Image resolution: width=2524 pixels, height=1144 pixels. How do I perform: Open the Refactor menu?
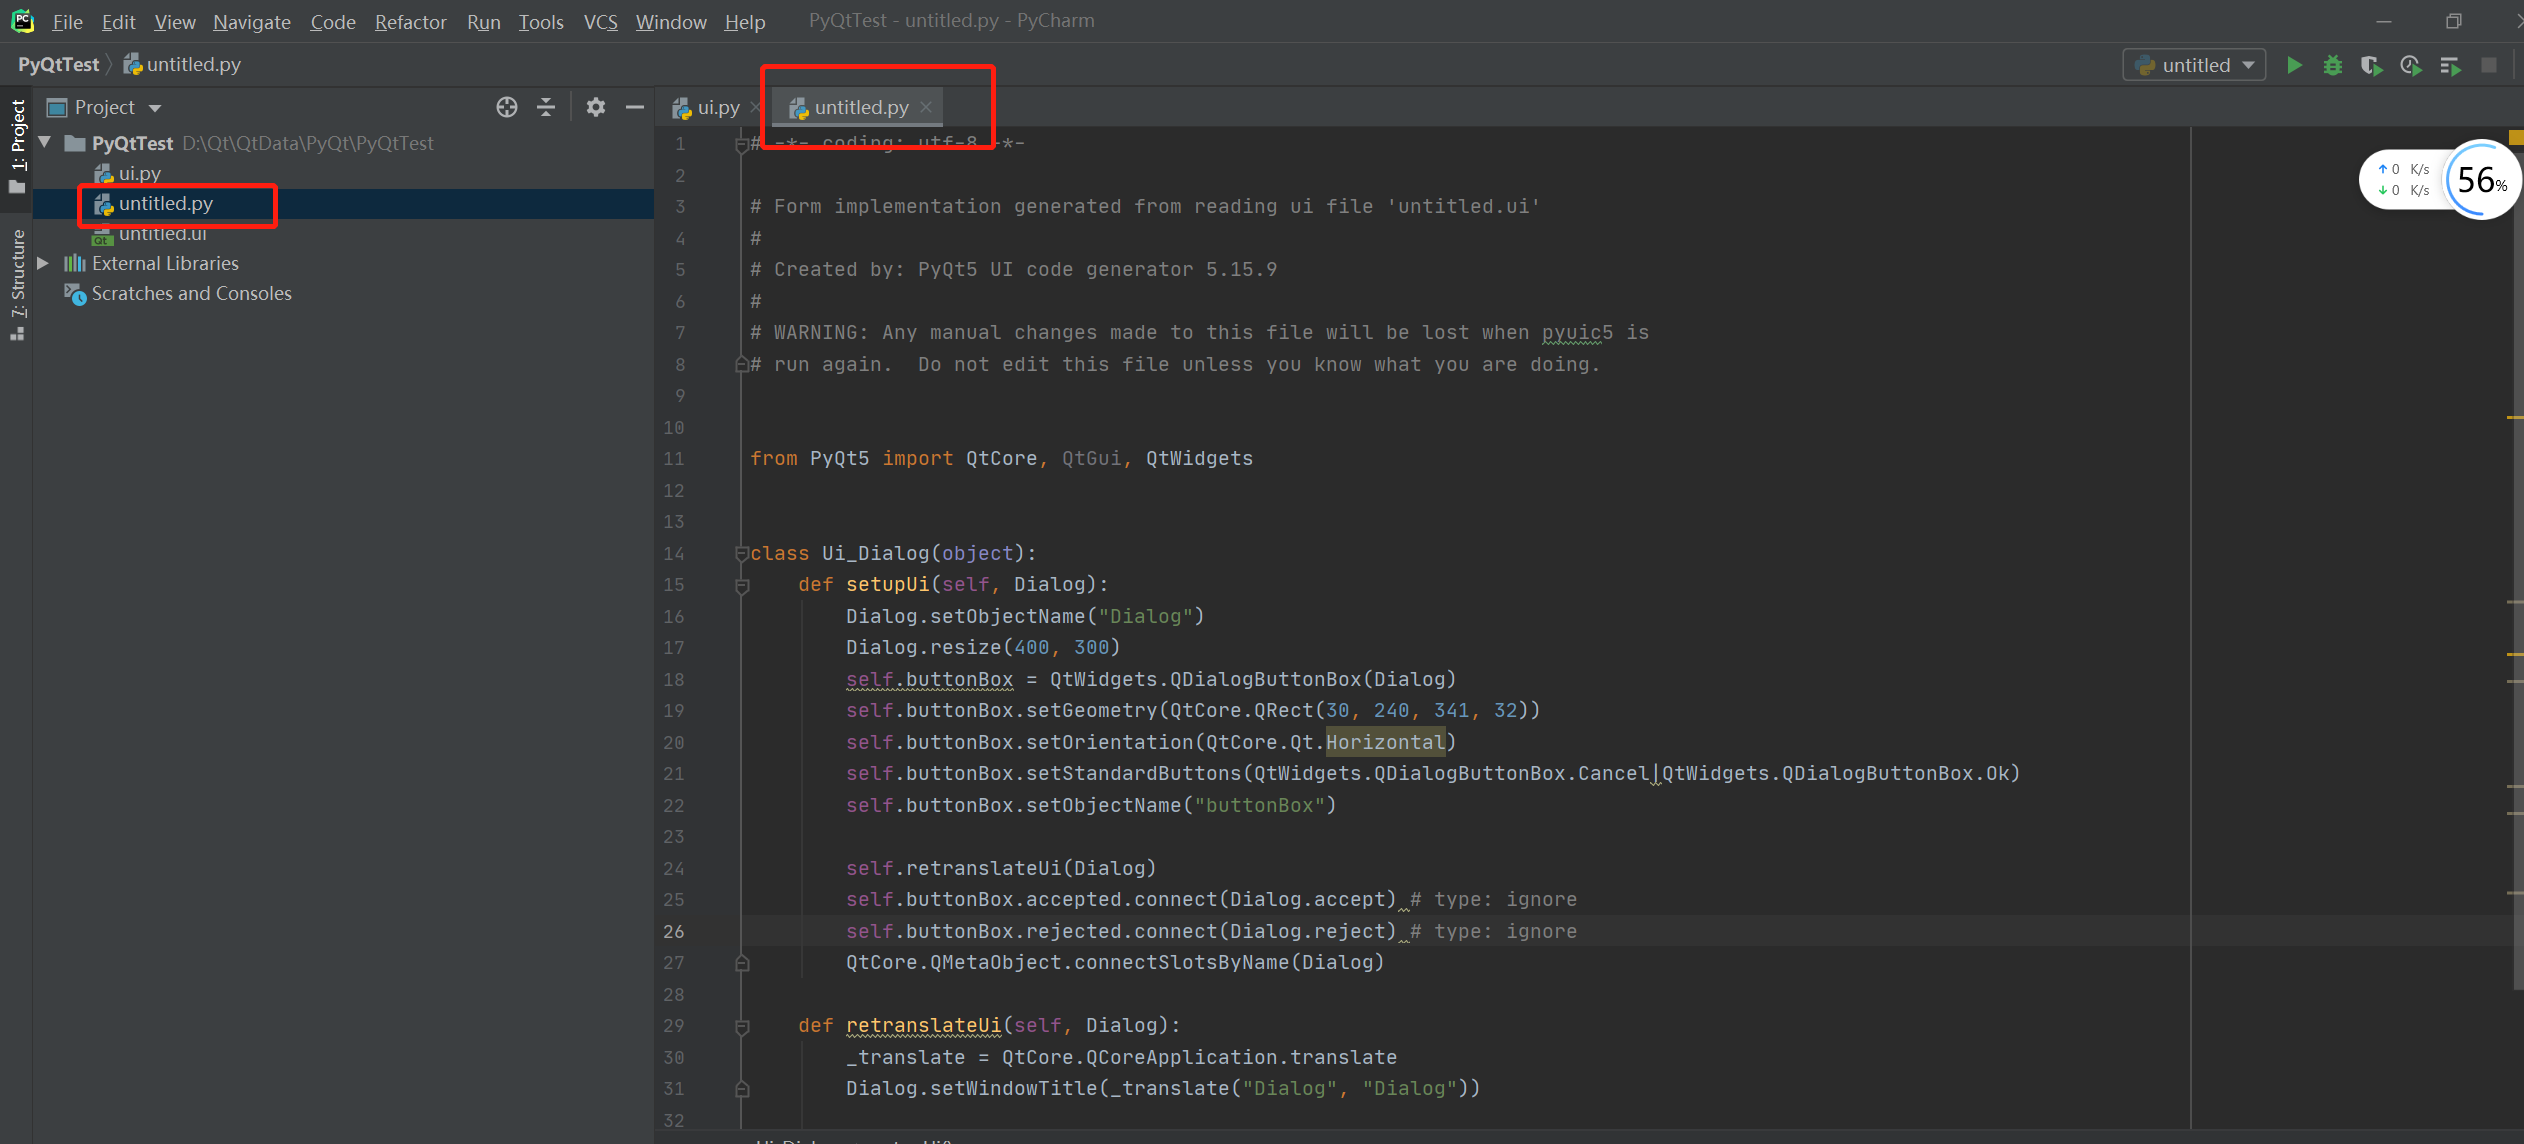coord(410,21)
